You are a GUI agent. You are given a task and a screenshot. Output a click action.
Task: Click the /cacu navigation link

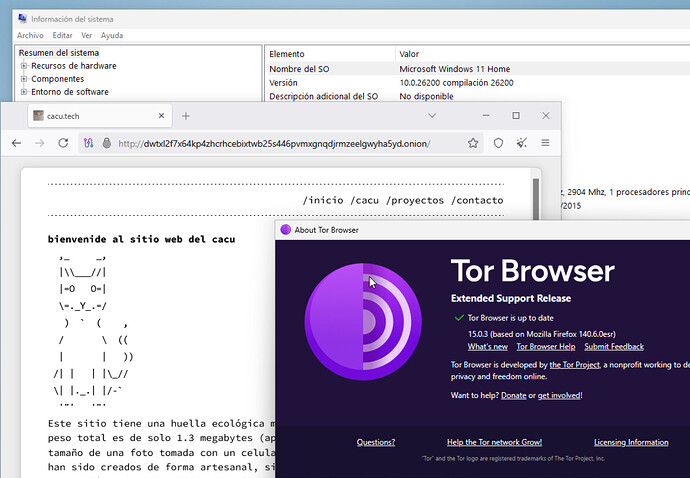364,200
